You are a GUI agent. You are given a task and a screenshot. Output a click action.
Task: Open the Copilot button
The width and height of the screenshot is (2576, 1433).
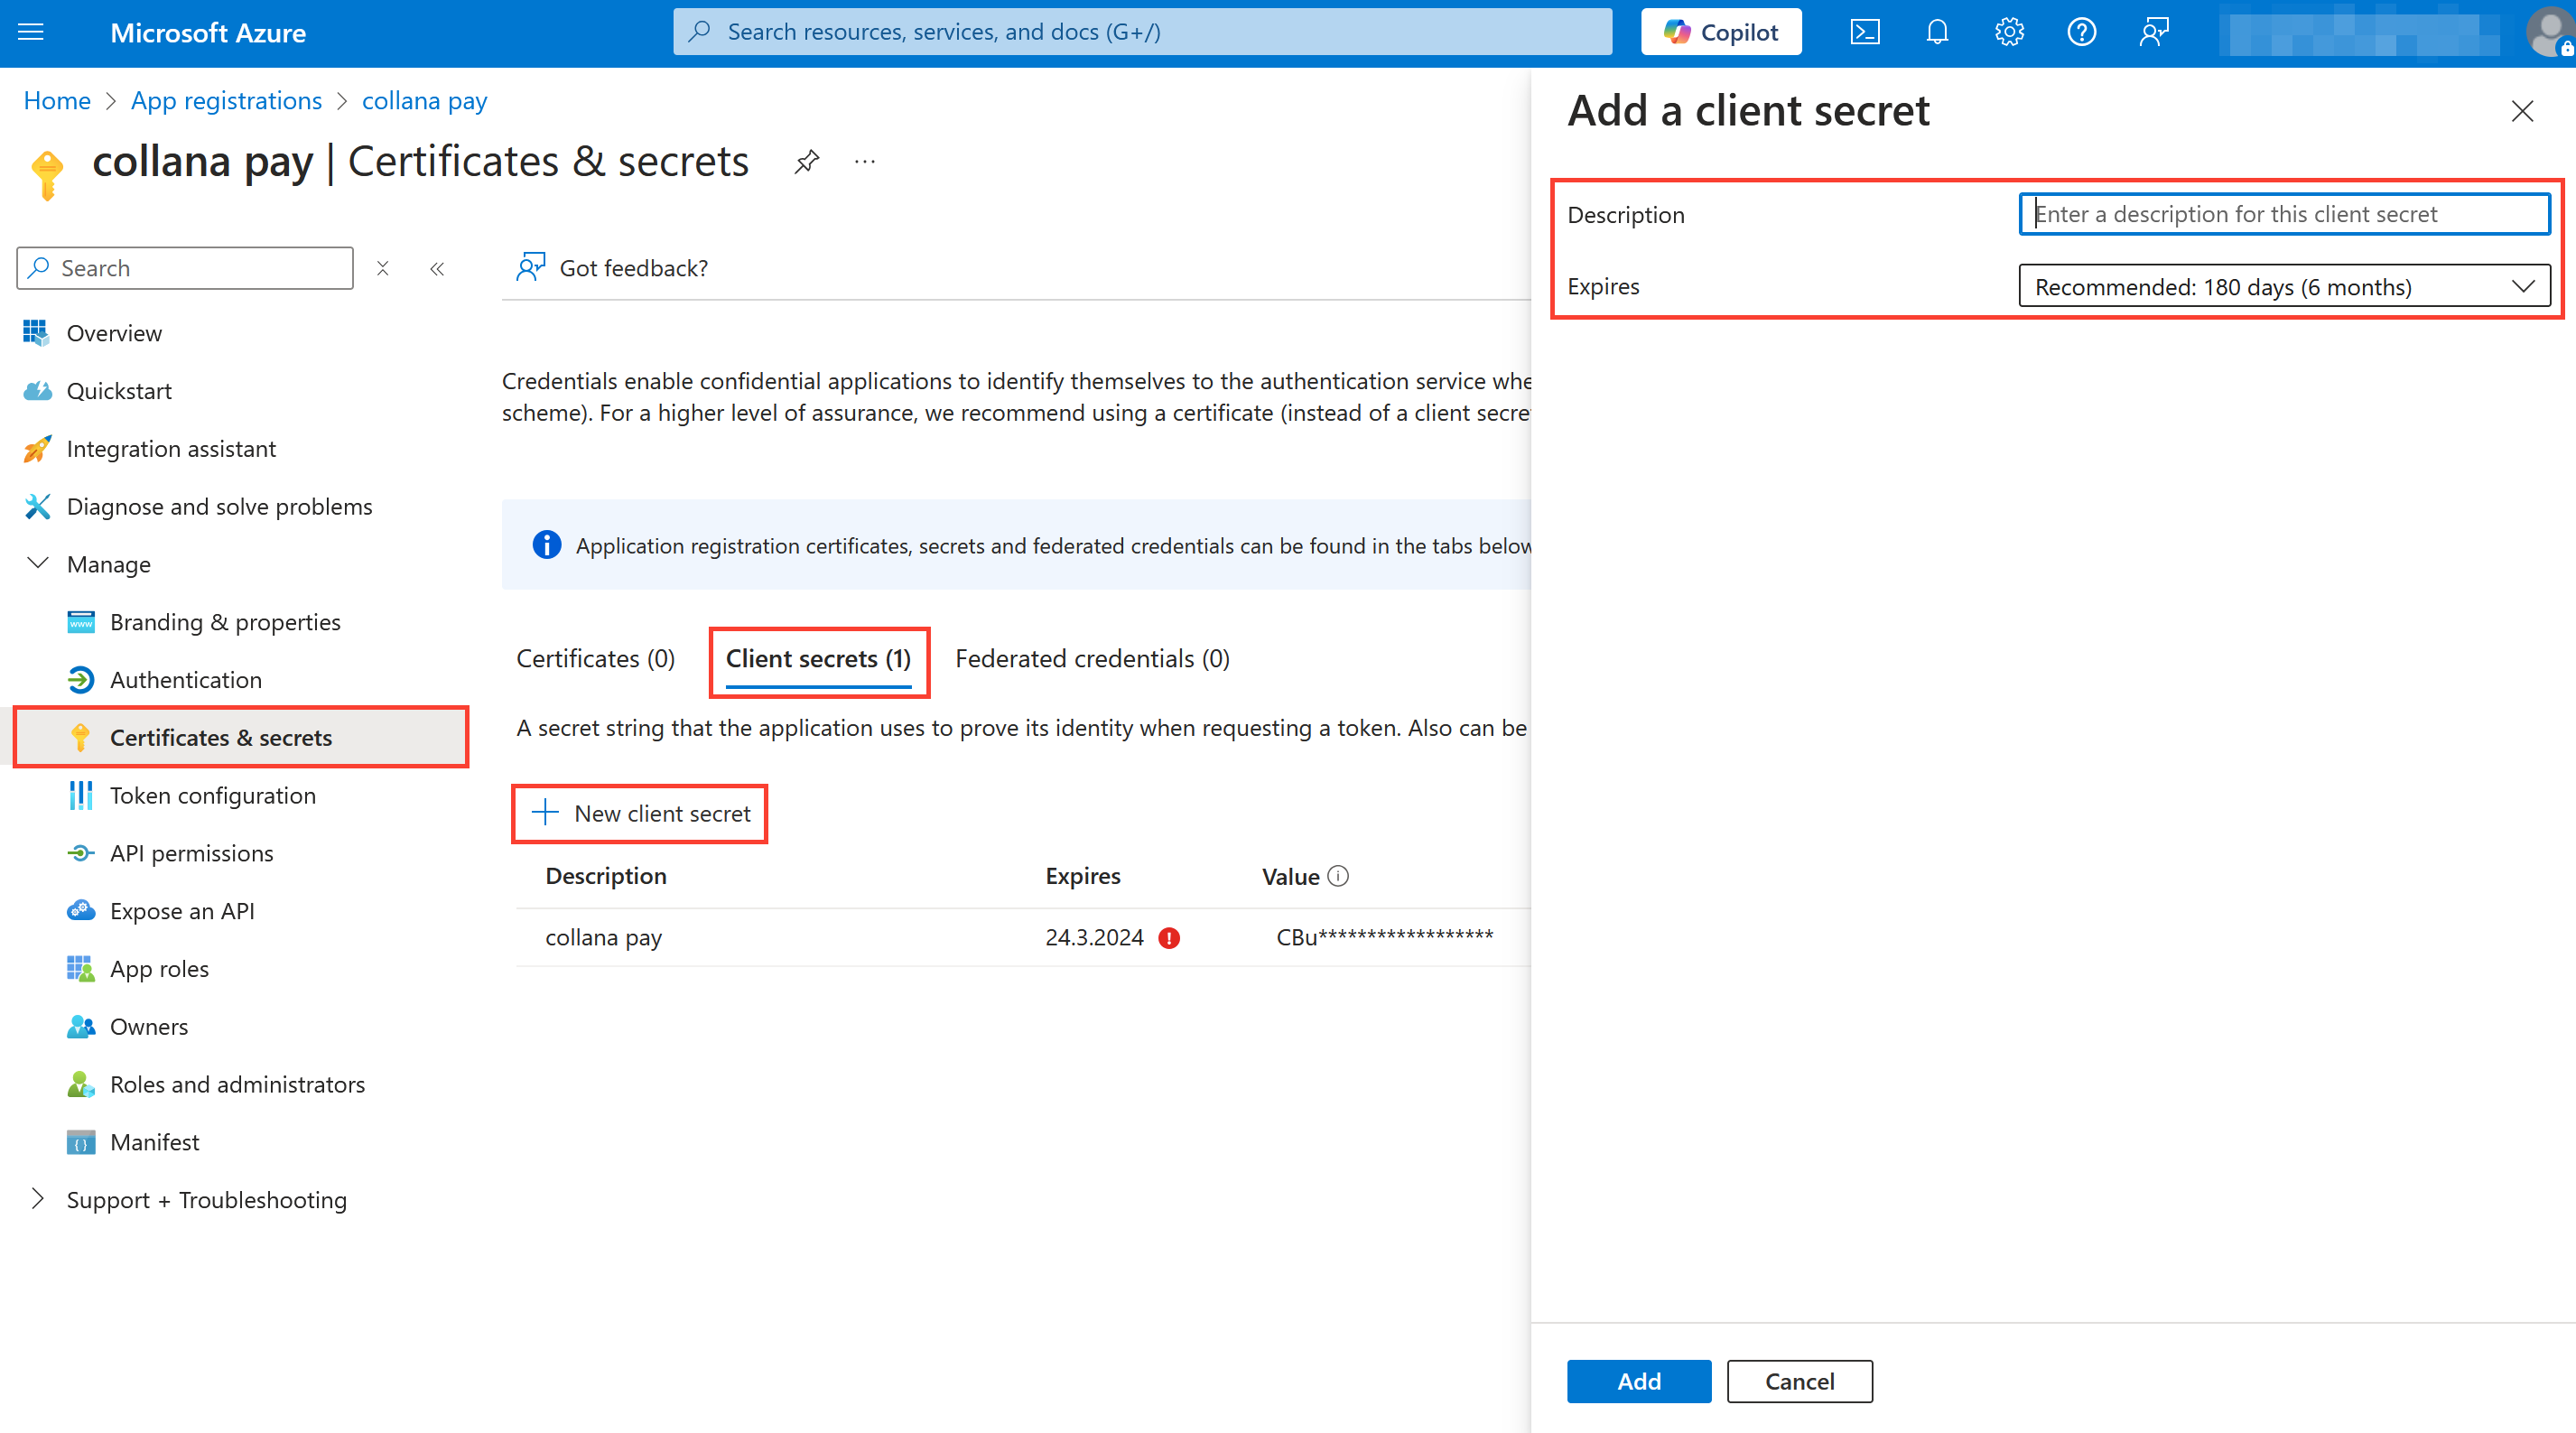coord(1720,32)
